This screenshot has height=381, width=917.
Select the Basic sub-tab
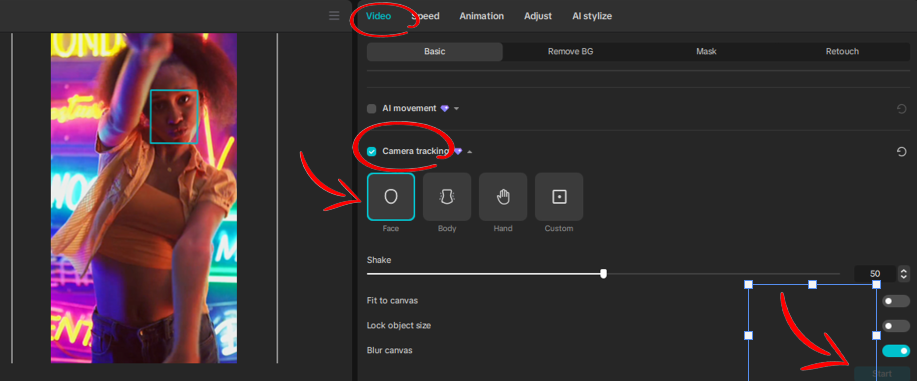click(435, 52)
